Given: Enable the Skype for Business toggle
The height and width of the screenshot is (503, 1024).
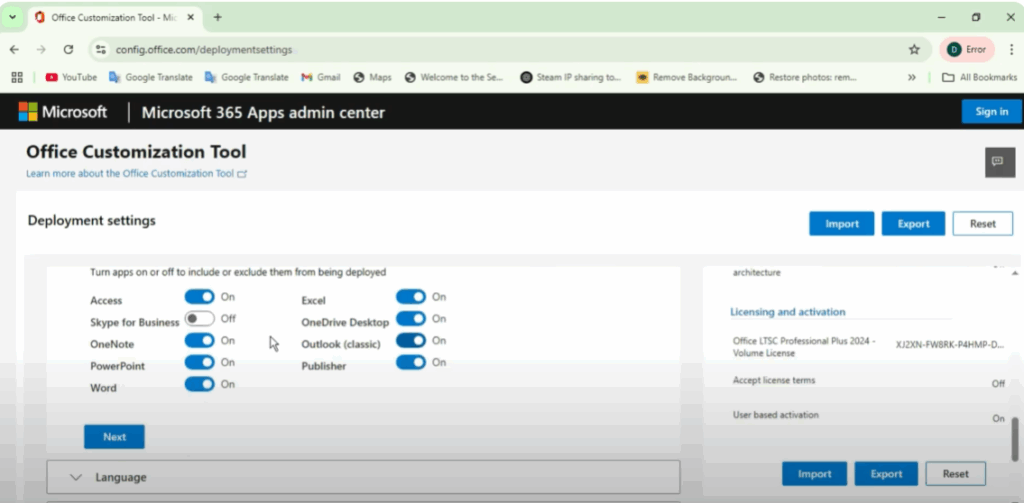Looking at the screenshot, I should coord(199,319).
